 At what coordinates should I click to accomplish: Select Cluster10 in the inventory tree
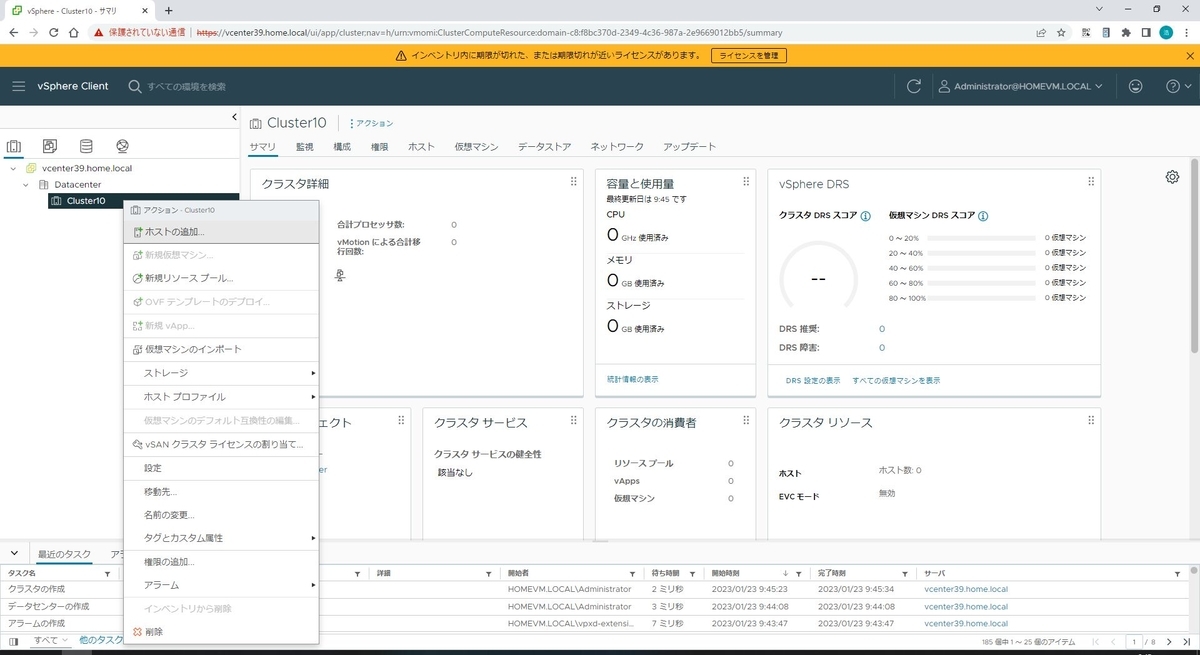coord(85,201)
